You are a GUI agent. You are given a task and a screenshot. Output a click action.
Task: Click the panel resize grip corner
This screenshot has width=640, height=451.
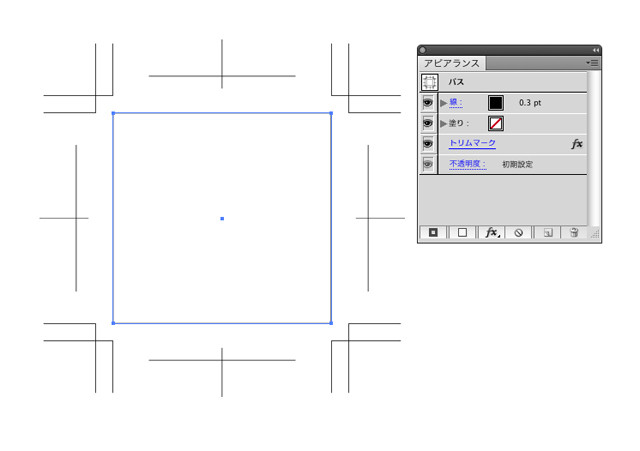[x=595, y=234]
